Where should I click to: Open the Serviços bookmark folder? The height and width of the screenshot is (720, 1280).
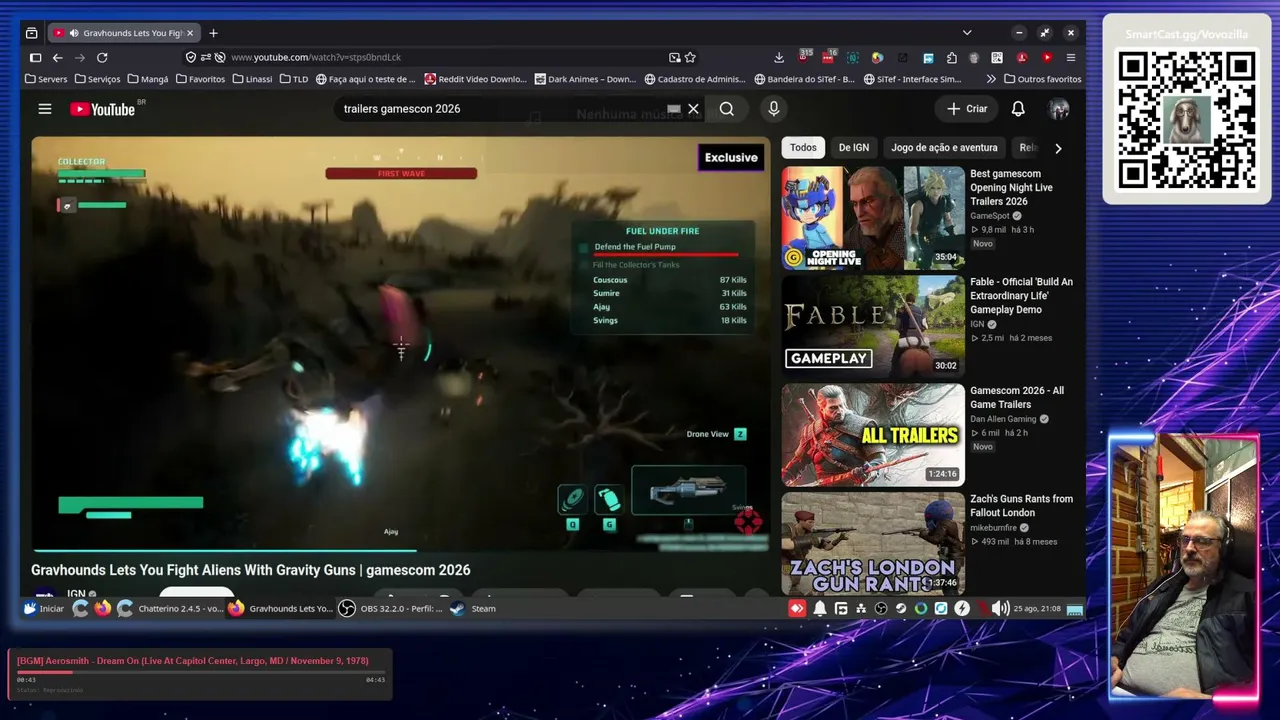97,79
